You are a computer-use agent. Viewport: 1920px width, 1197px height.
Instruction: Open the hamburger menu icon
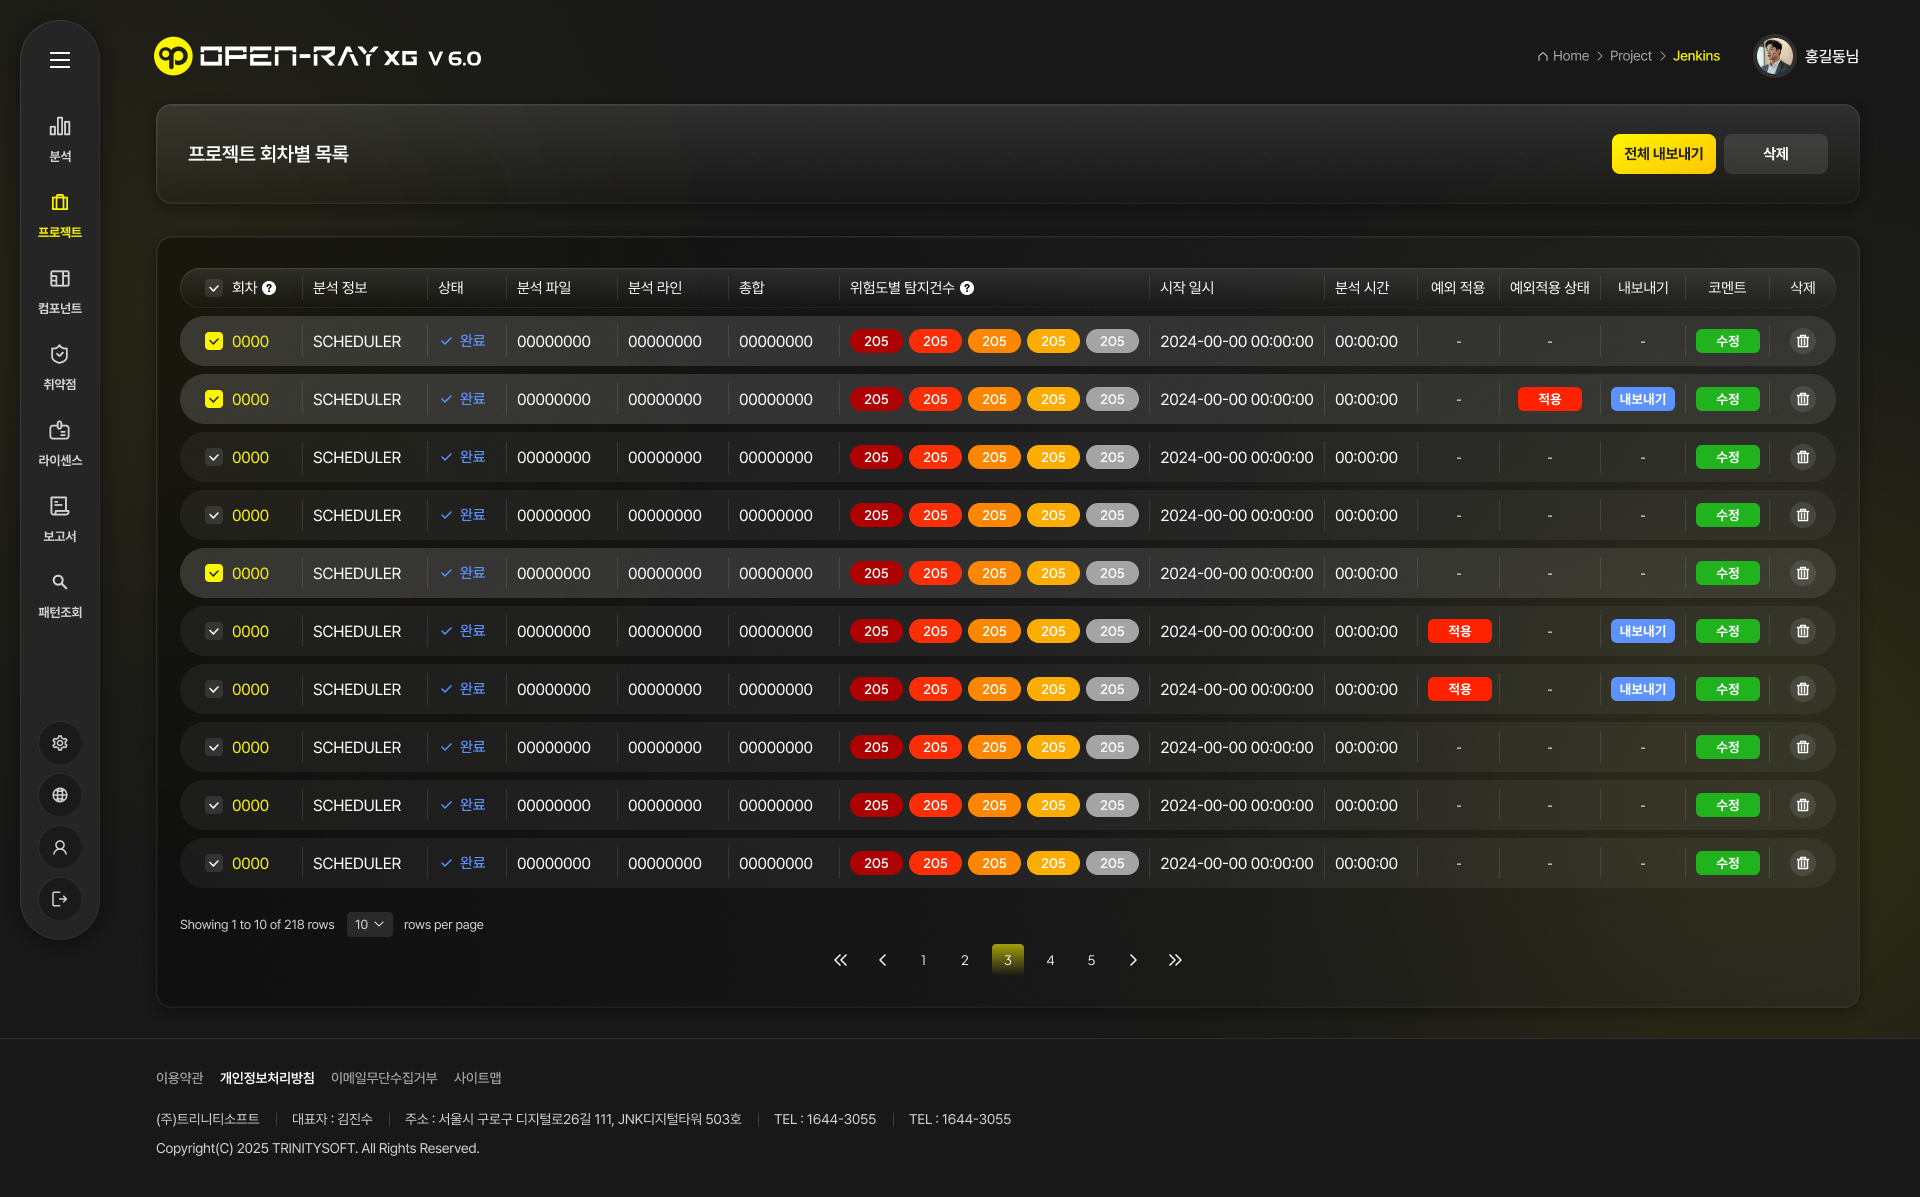click(x=60, y=60)
